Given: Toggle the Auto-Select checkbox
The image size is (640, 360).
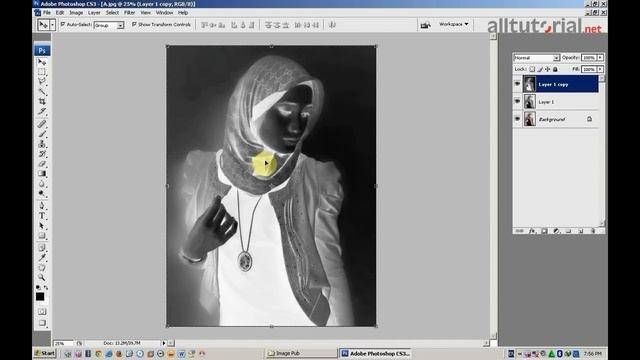Looking at the screenshot, I should pyautogui.click(x=63, y=24).
